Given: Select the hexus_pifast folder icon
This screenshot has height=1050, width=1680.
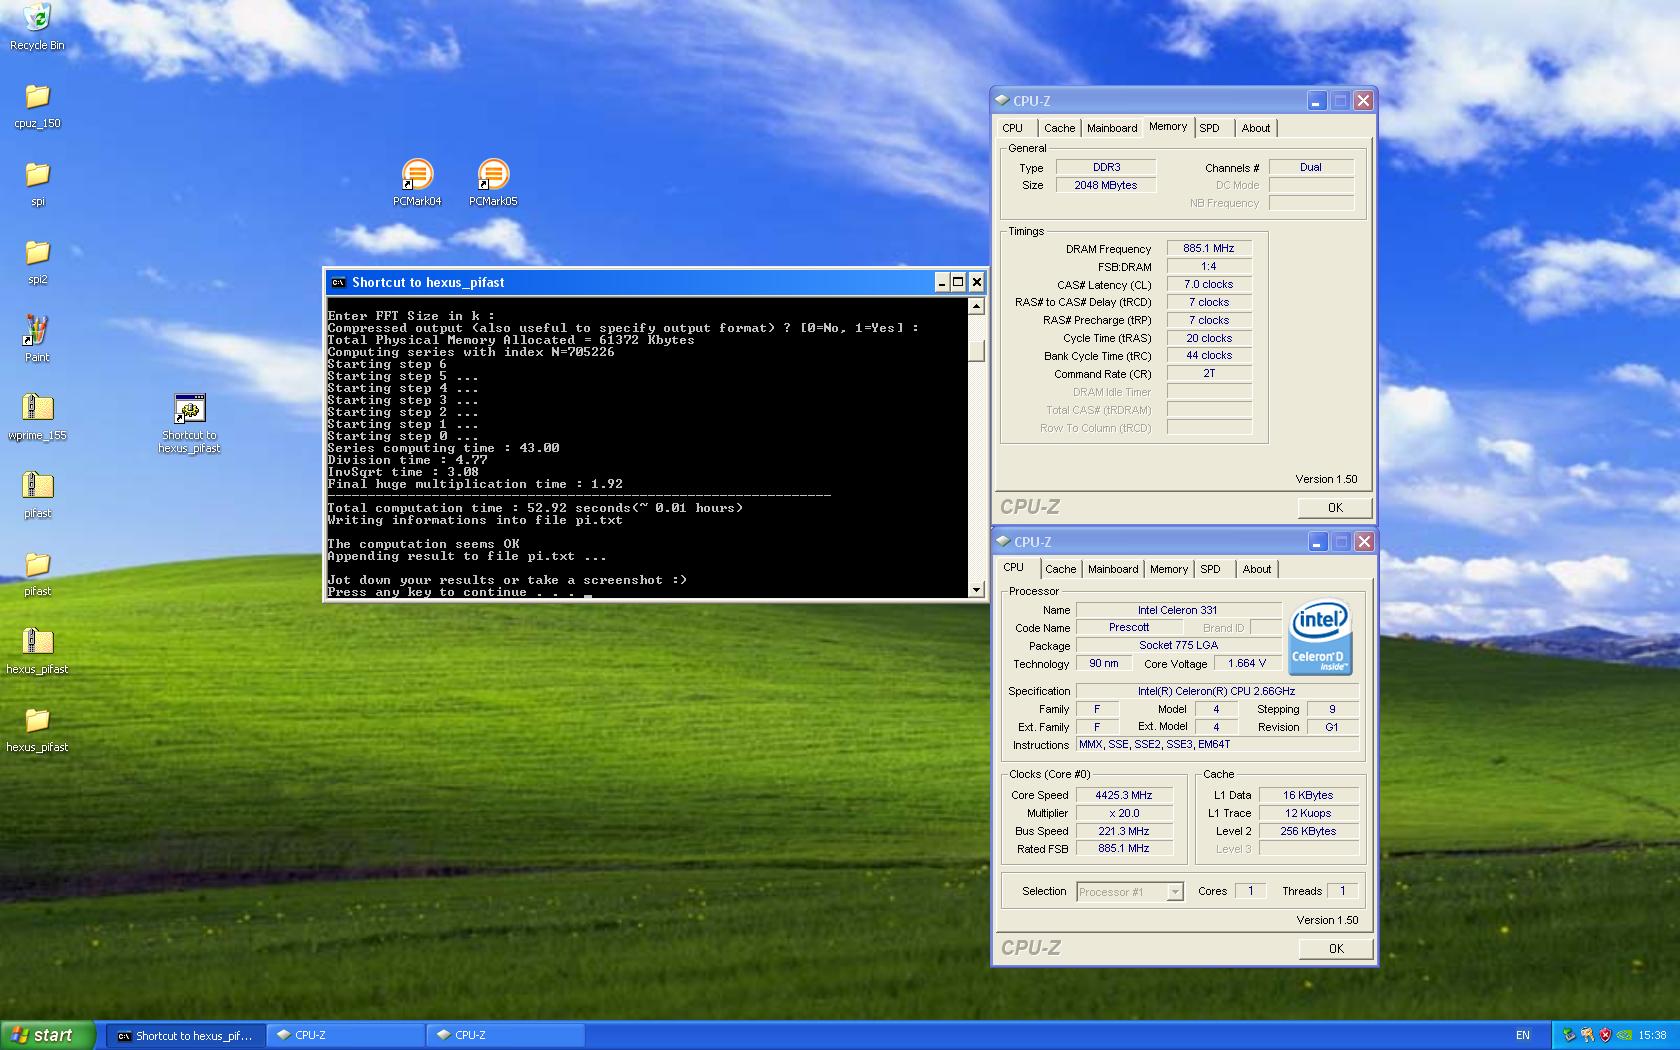Looking at the screenshot, I should point(37,728).
